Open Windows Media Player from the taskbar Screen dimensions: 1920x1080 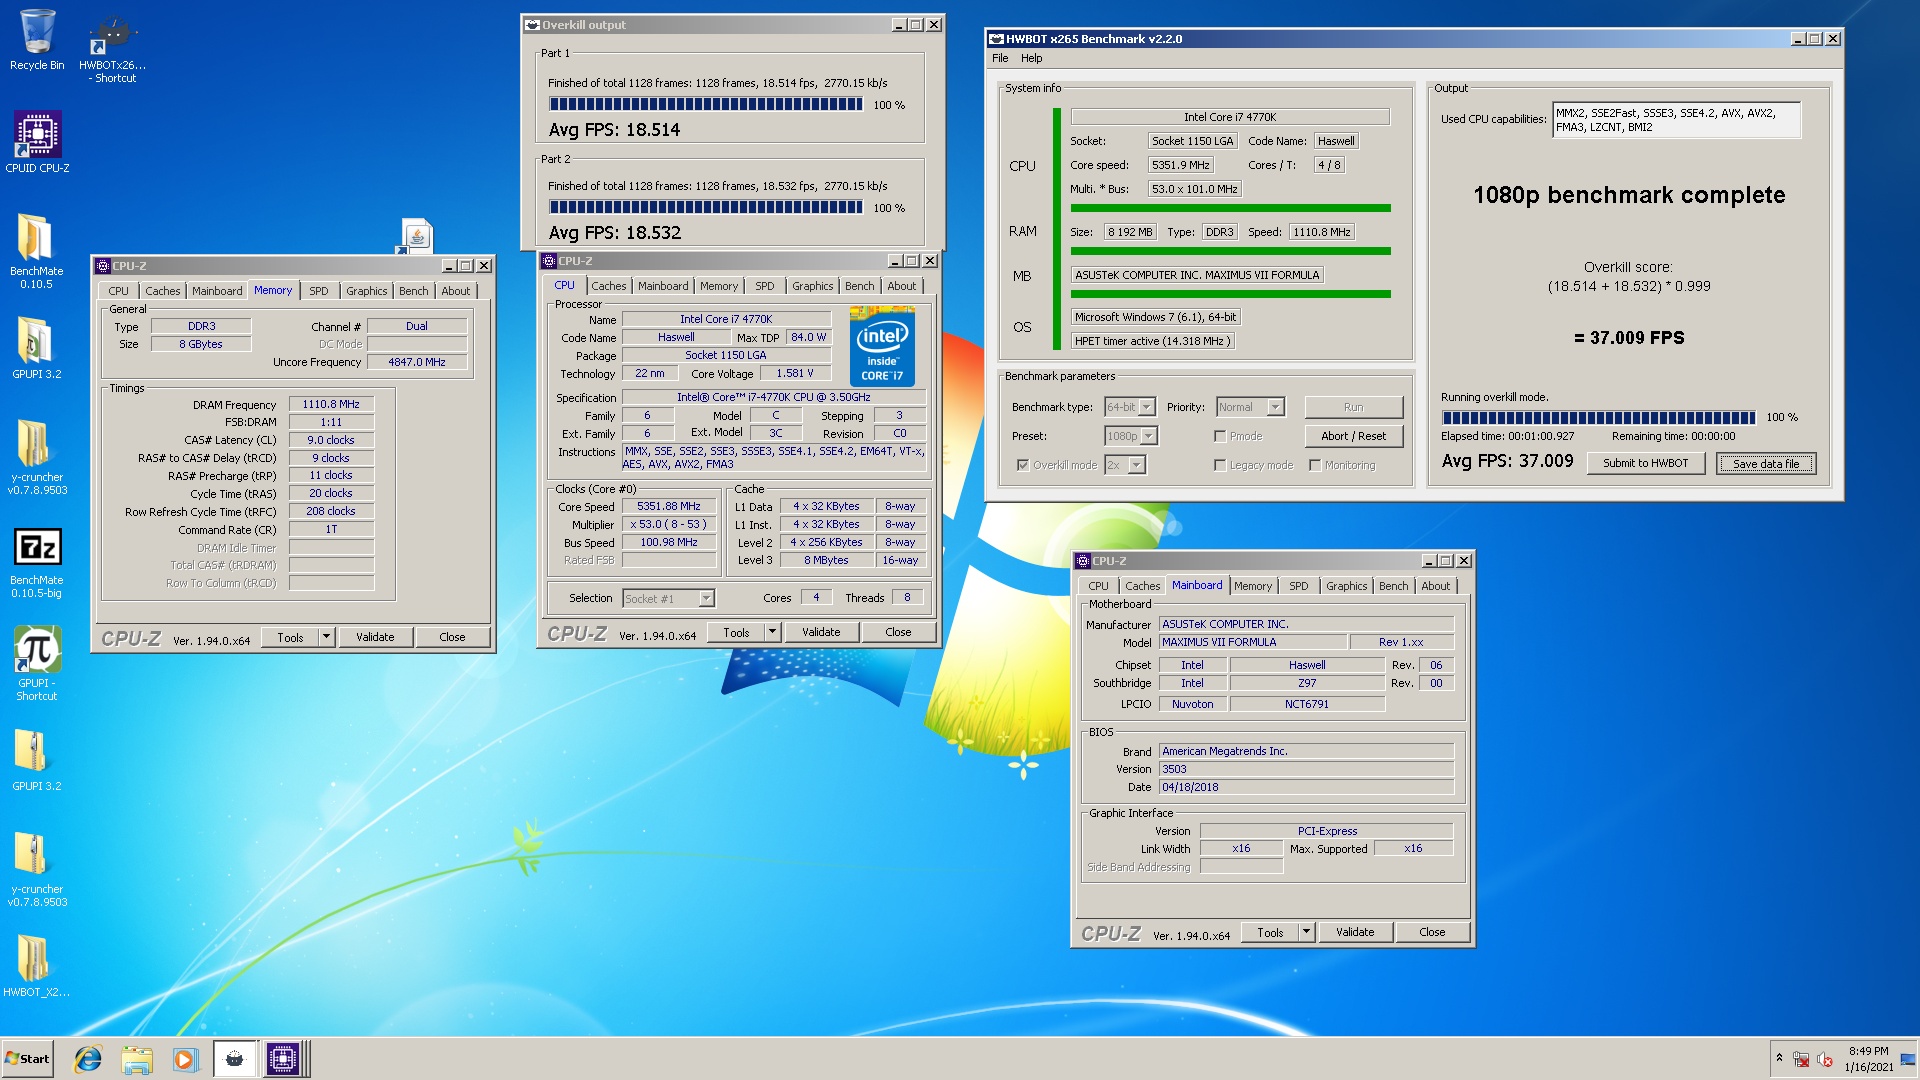pos(184,1059)
